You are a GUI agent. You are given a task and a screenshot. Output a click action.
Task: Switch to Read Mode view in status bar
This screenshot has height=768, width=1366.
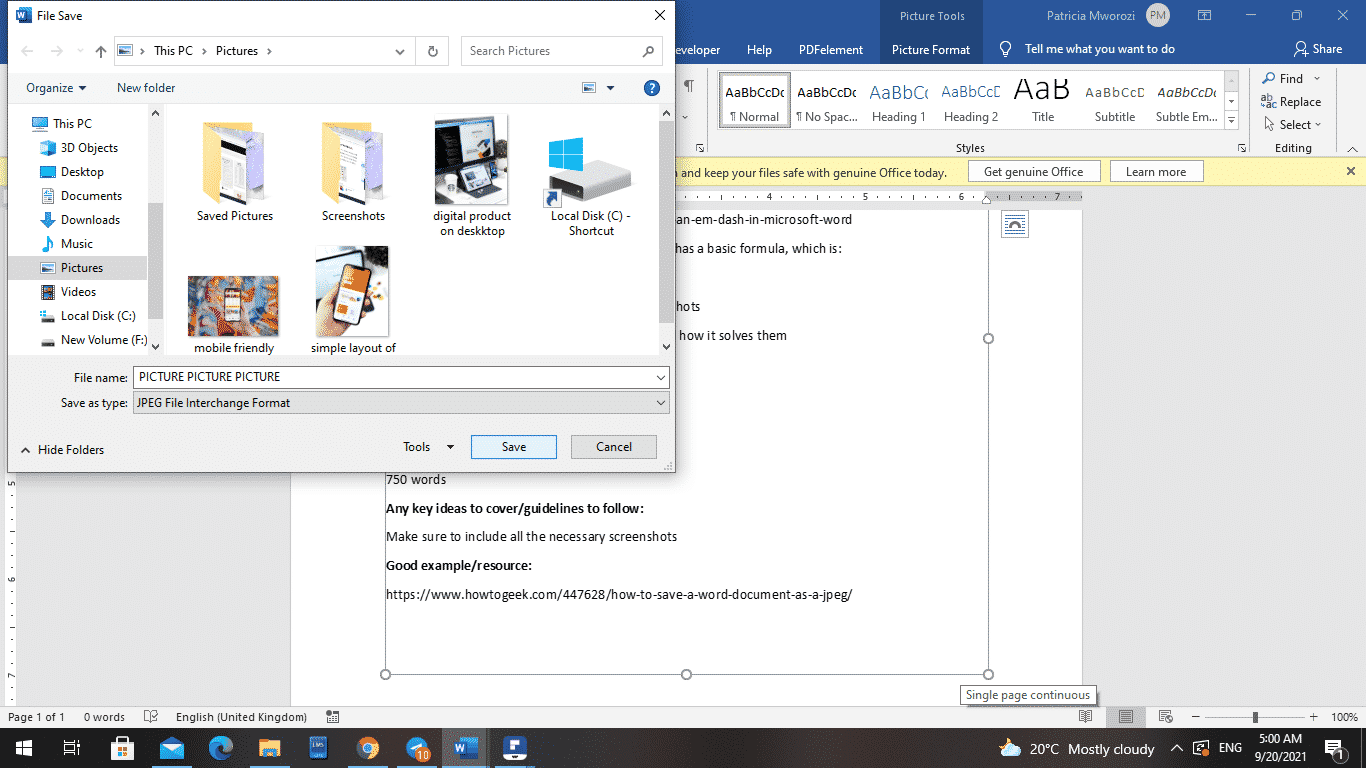tap(1086, 717)
